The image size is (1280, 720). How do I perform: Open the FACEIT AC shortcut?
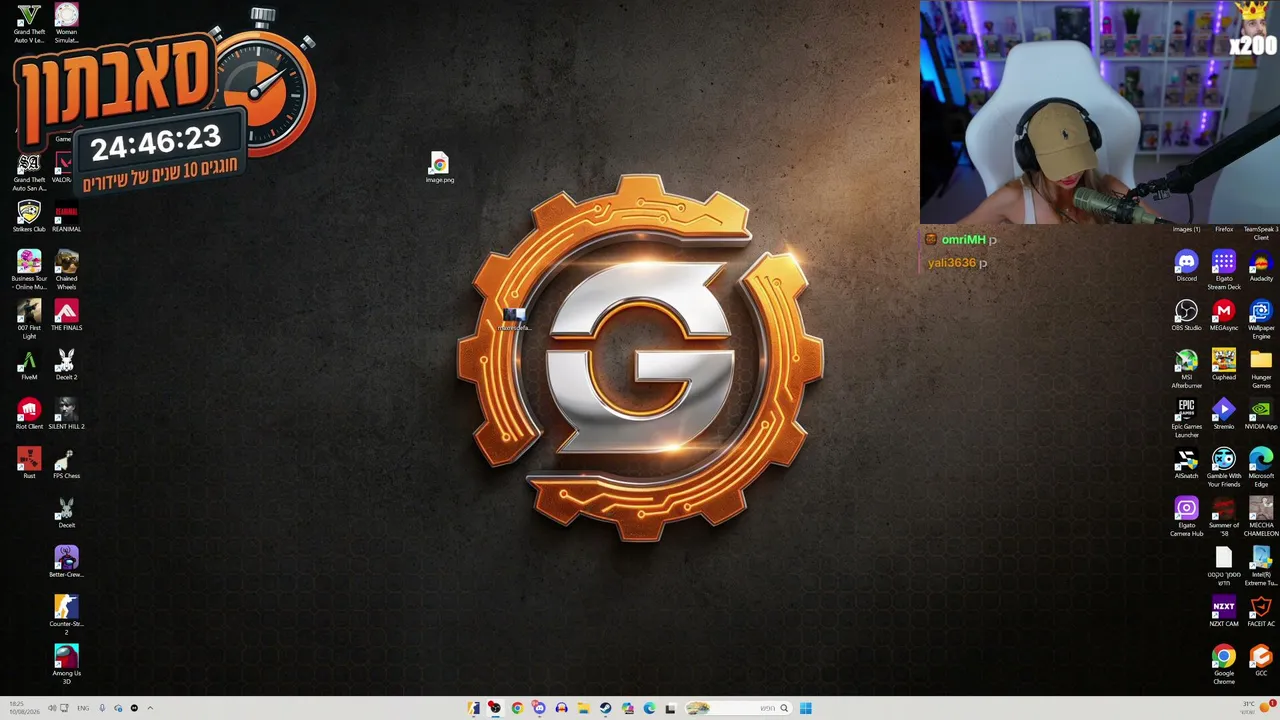coord(1261,611)
